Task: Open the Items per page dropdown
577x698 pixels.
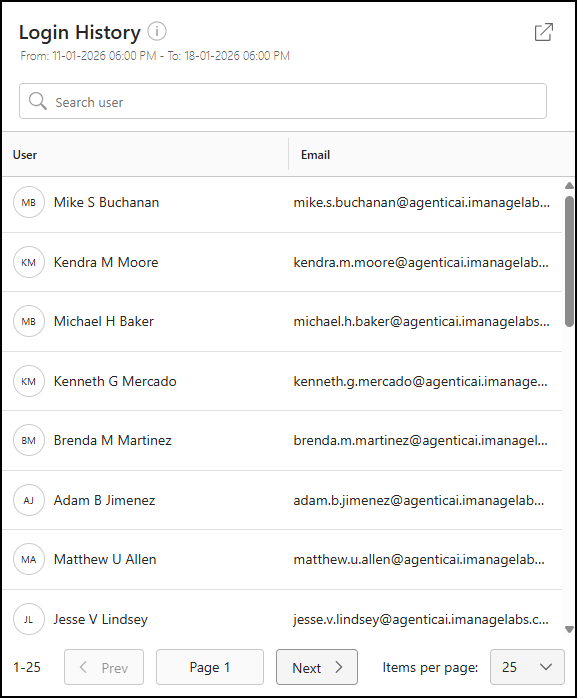Action: pyautogui.click(x=527, y=667)
